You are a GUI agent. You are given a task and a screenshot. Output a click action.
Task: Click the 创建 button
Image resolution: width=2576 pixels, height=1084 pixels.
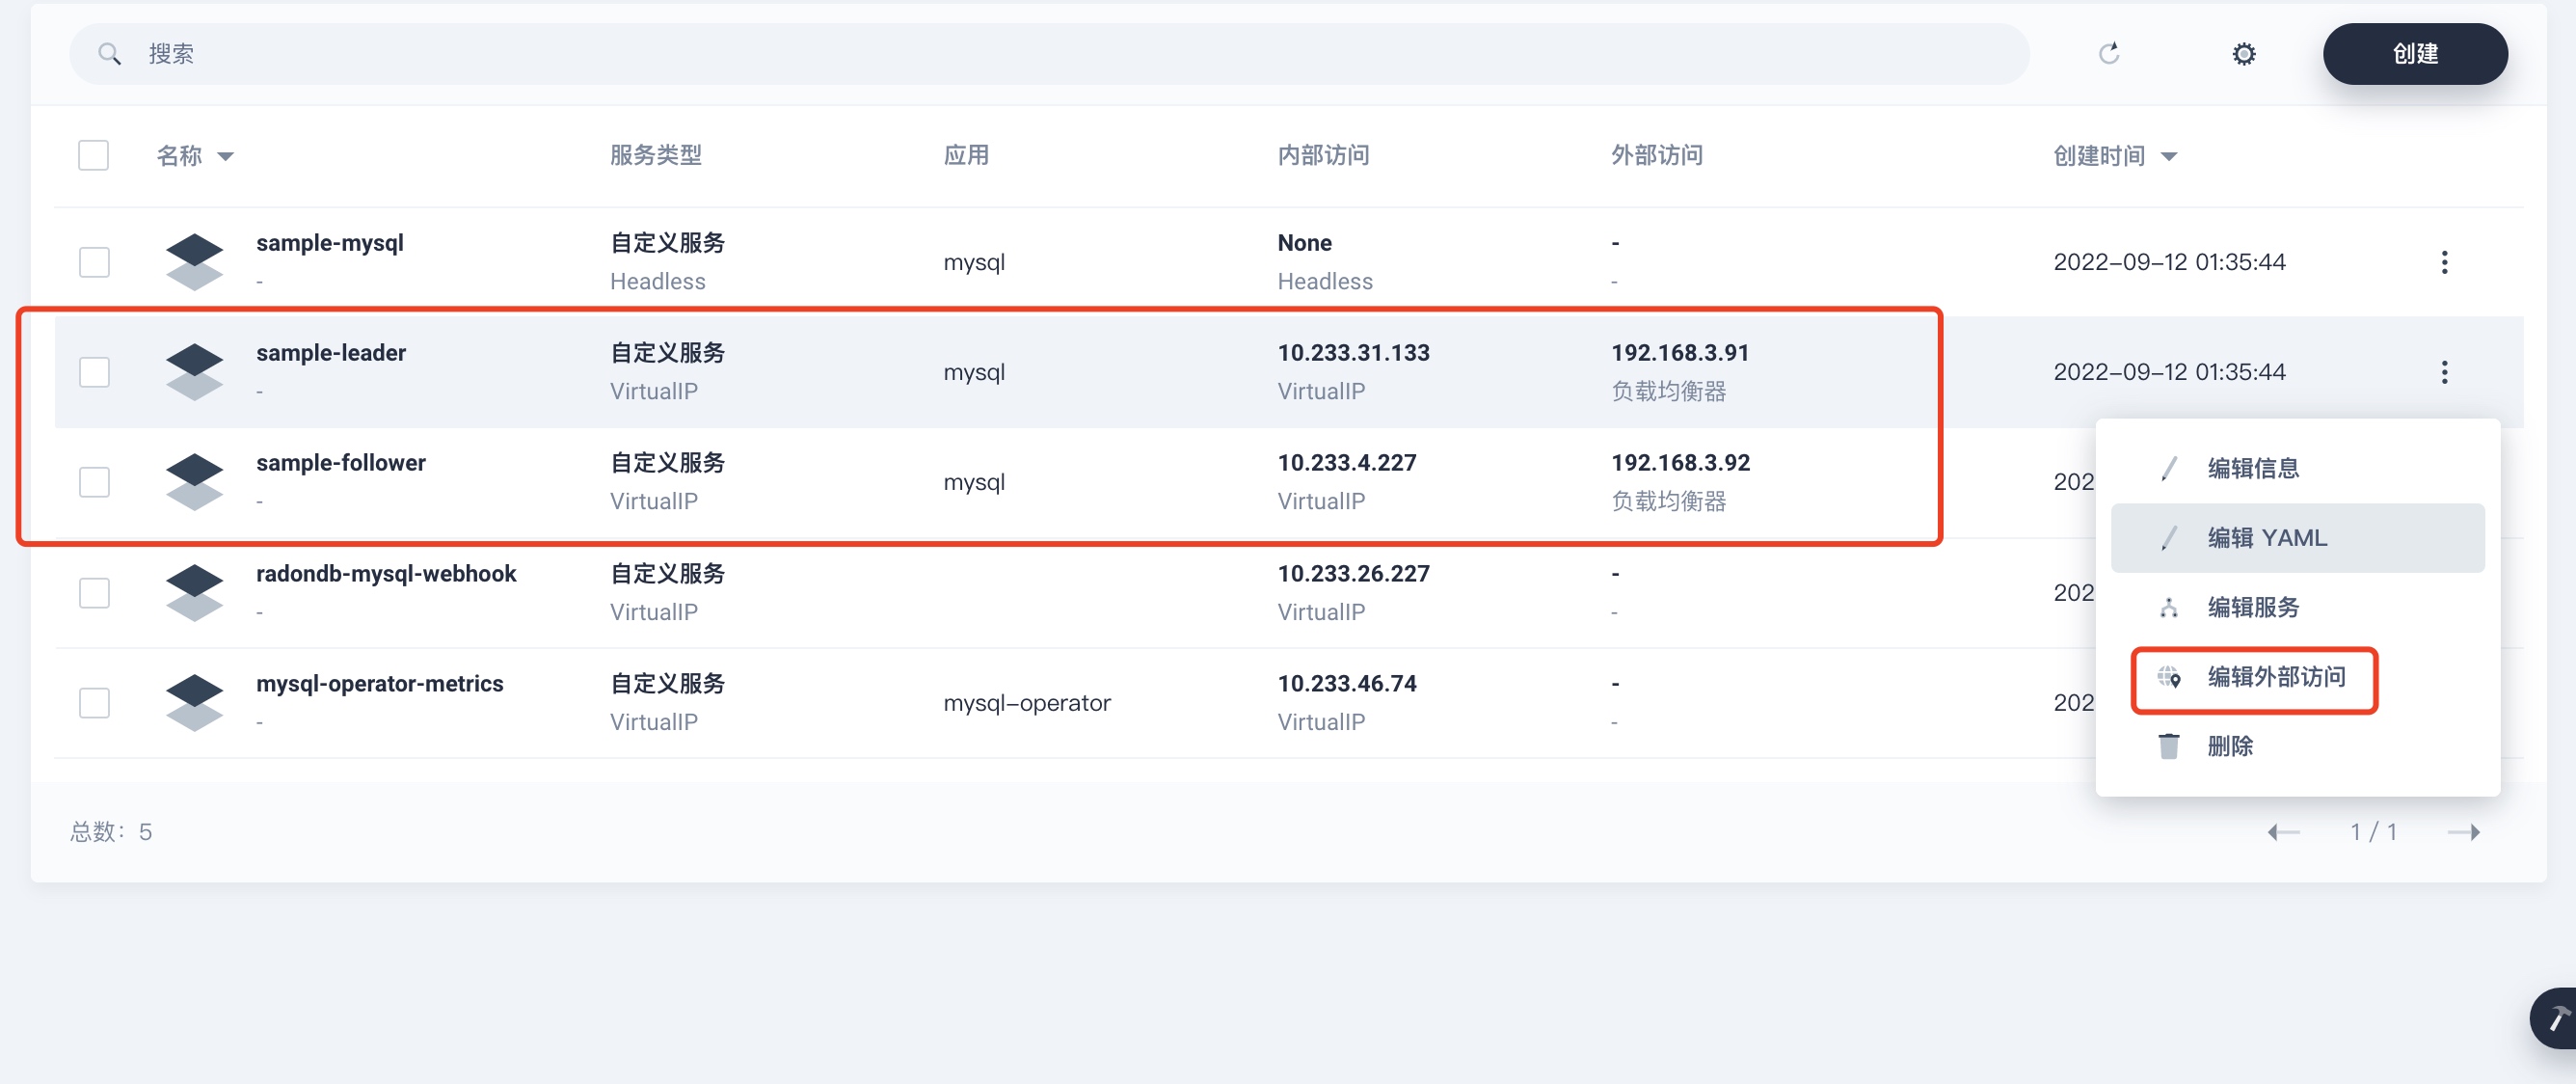[2414, 54]
